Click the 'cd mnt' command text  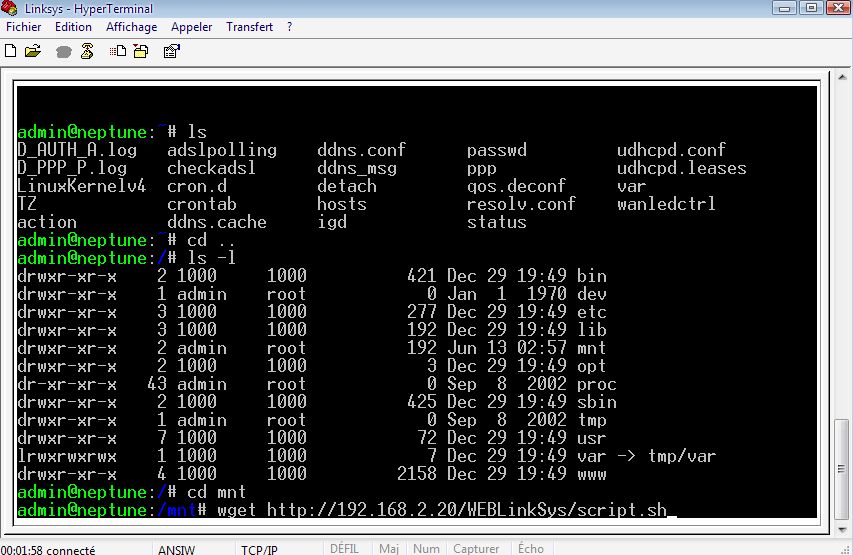(x=217, y=492)
